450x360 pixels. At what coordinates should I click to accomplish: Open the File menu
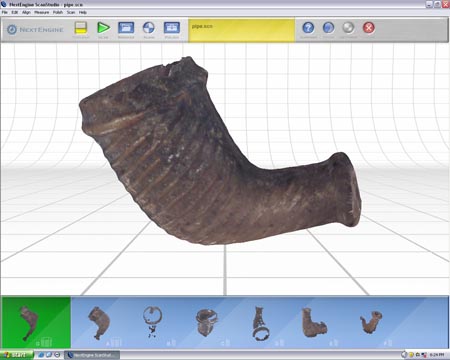[5, 12]
